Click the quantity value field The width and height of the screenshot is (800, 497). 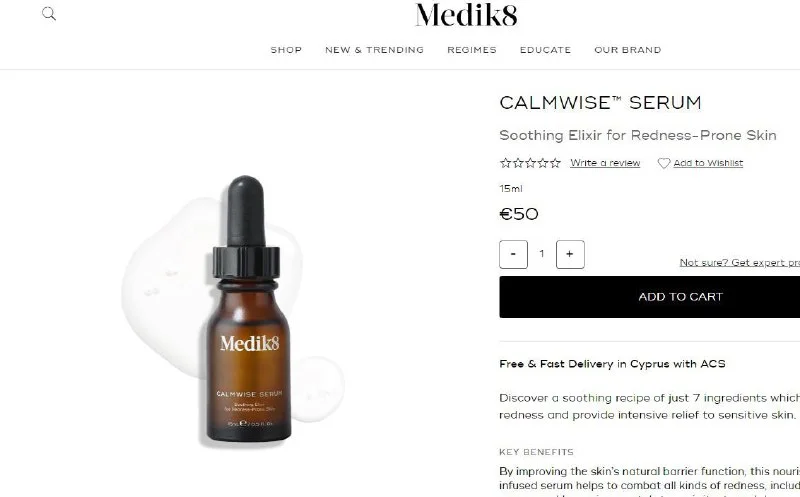542,254
